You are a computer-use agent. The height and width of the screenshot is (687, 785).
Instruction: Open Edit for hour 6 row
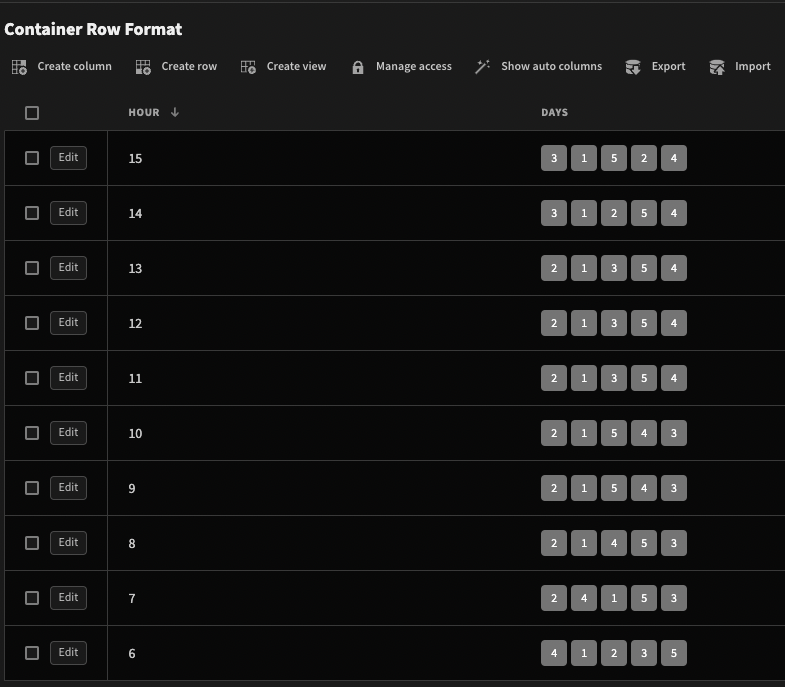click(x=69, y=652)
